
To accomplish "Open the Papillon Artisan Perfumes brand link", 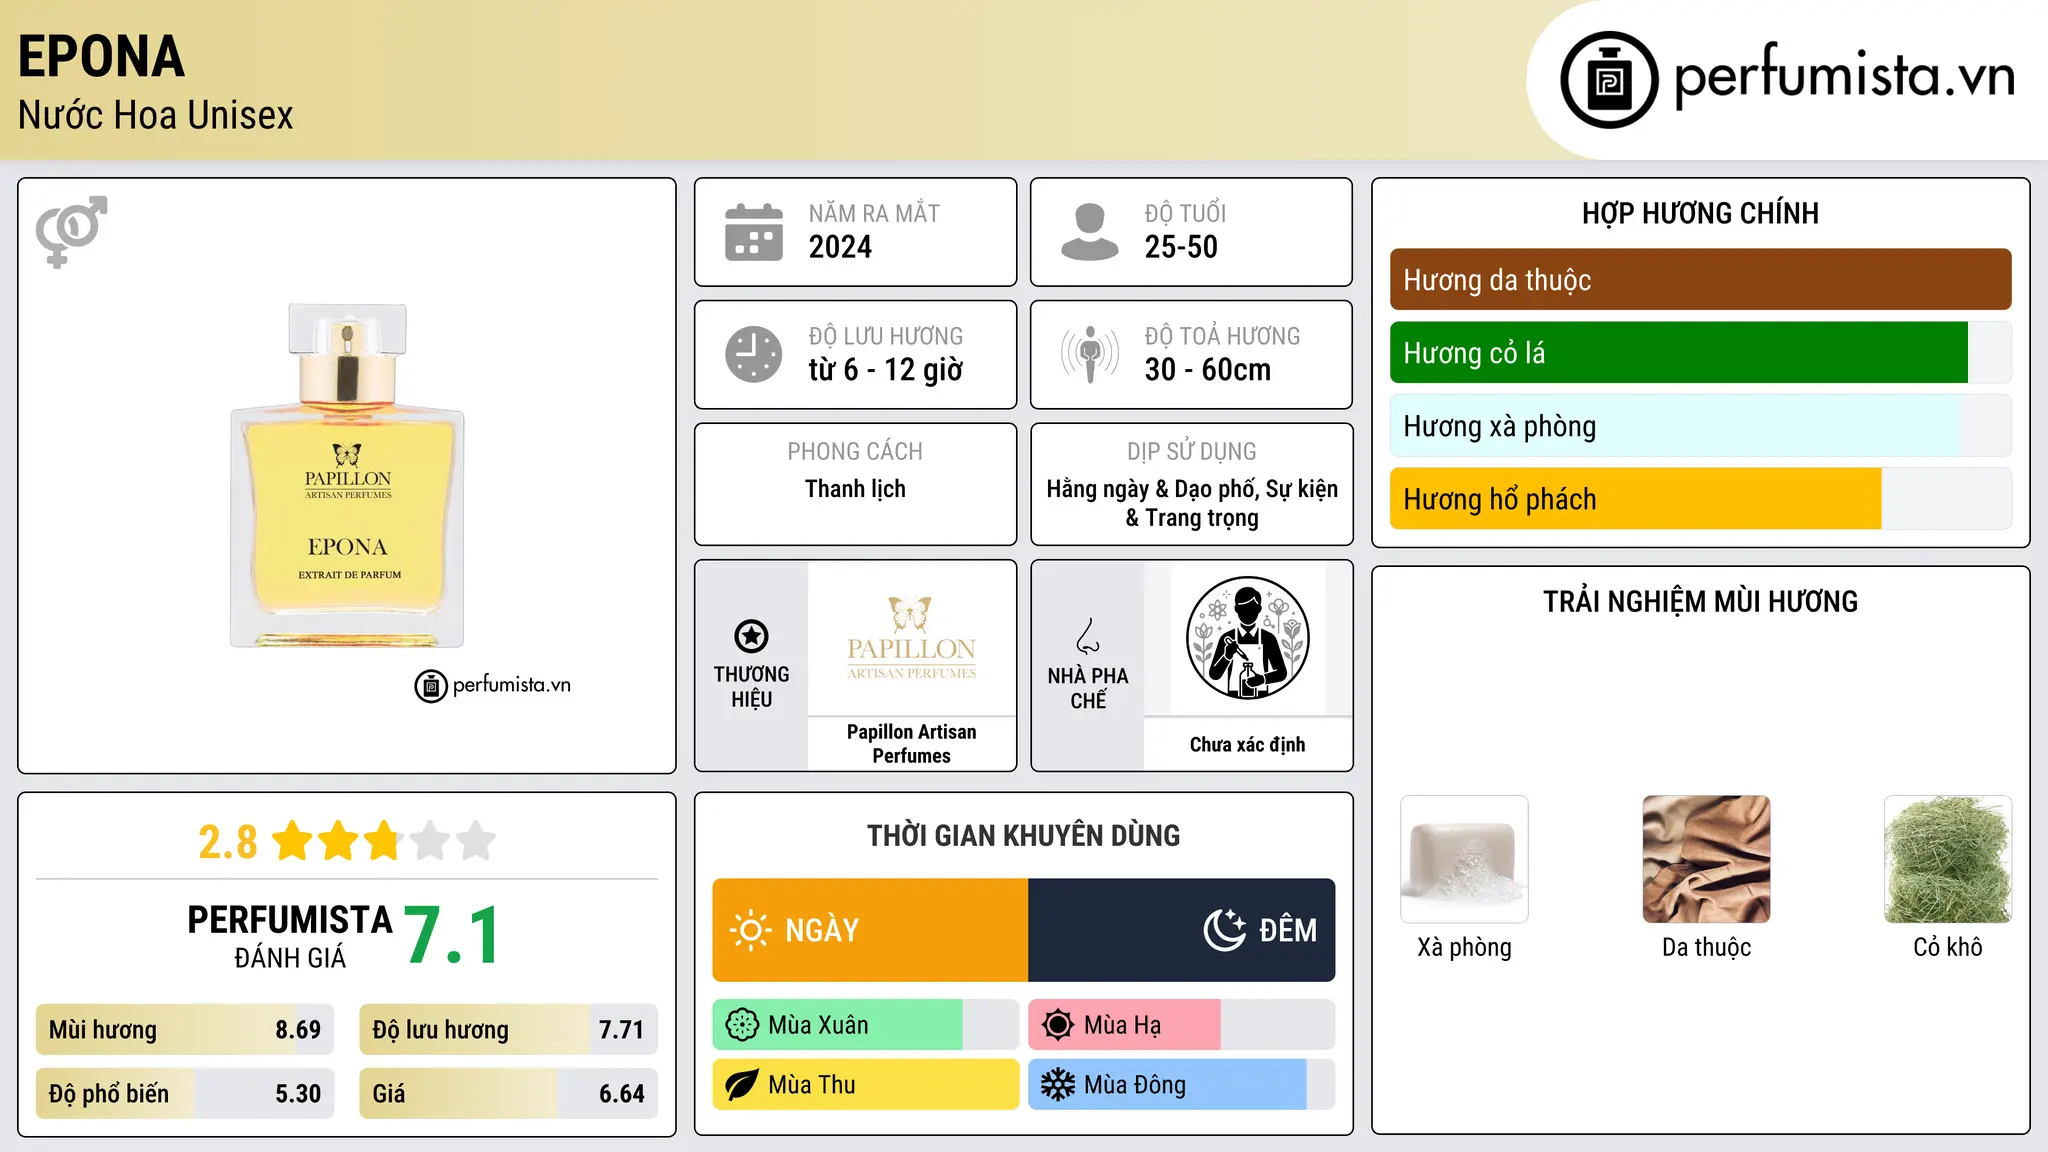I will pyautogui.click(x=911, y=744).
